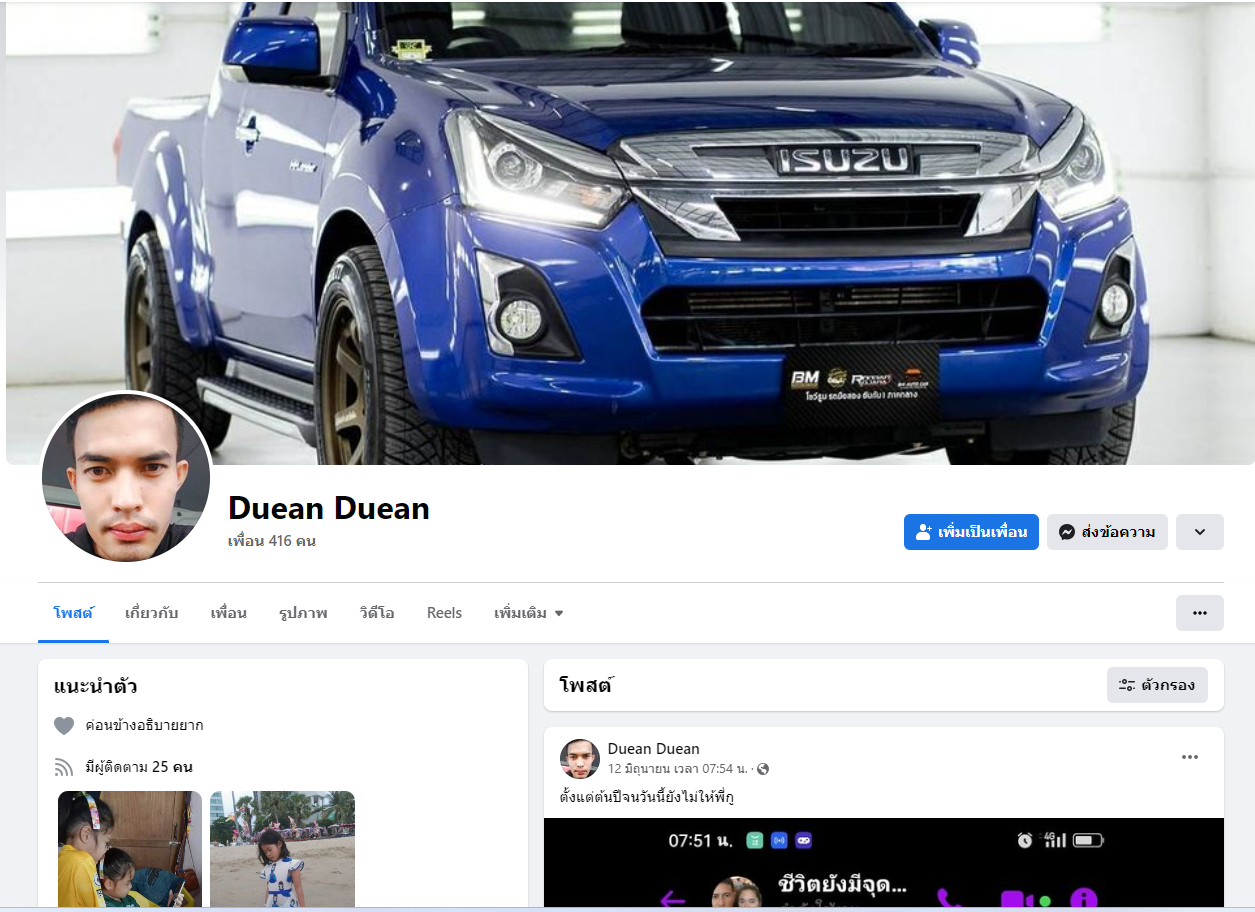This screenshot has width=1255, height=912.
Task: Click the chat name ชีวิตยังมีจุด... in post image
Action: 842,884
